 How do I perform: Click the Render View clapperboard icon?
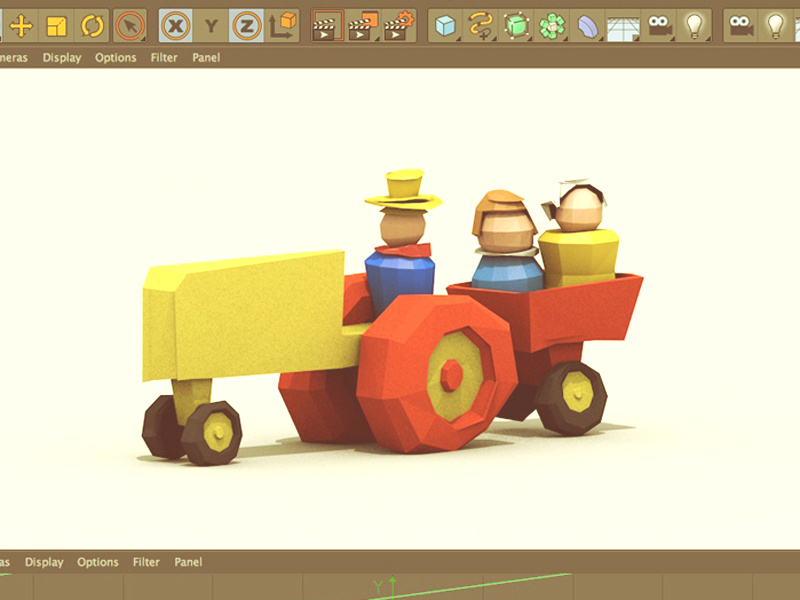click(x=327, y=26)
